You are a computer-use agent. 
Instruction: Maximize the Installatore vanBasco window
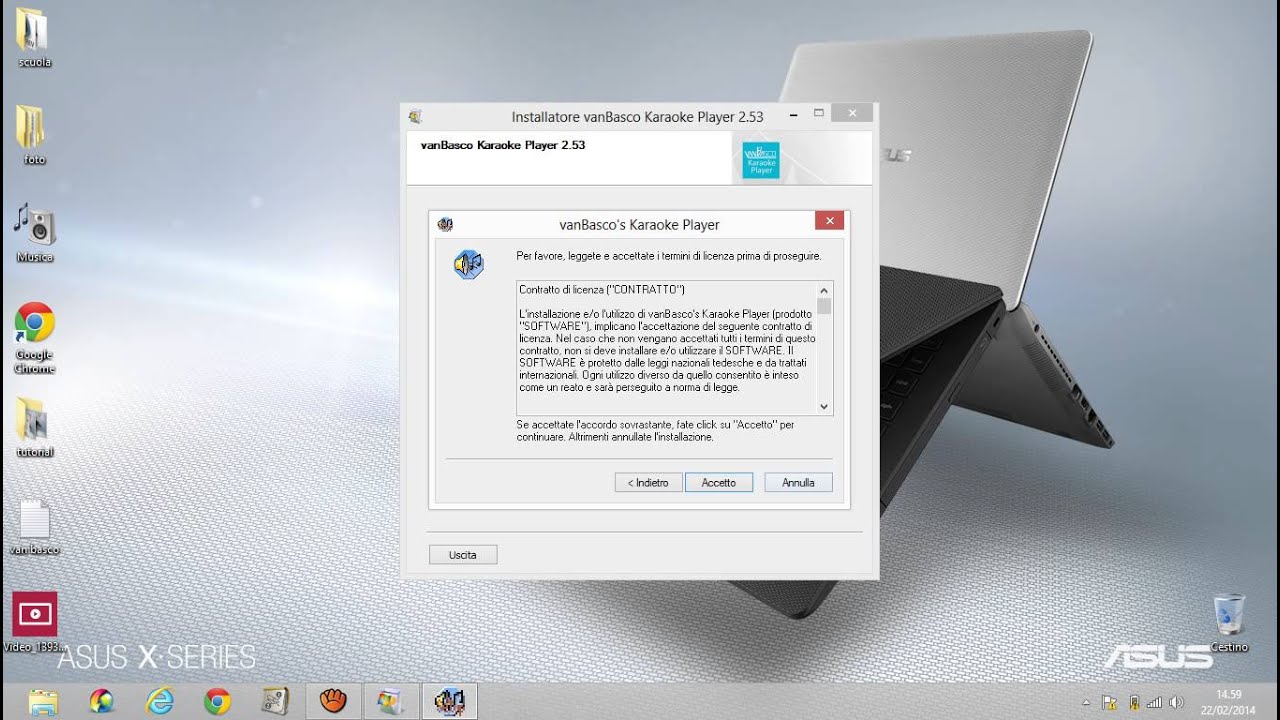pos(818,114)
